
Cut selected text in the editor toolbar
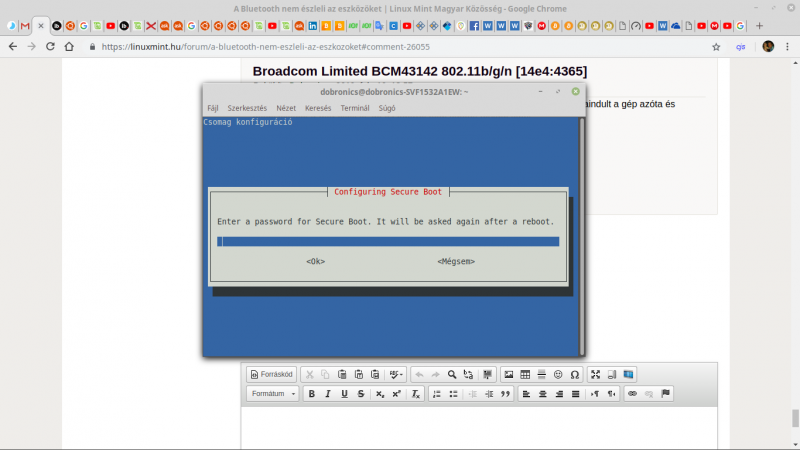pyautogui.click(x=309, y=374)
